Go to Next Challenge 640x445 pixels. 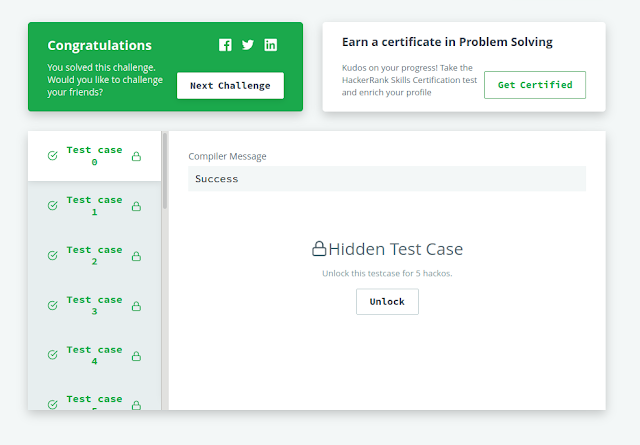click(230, 86)
